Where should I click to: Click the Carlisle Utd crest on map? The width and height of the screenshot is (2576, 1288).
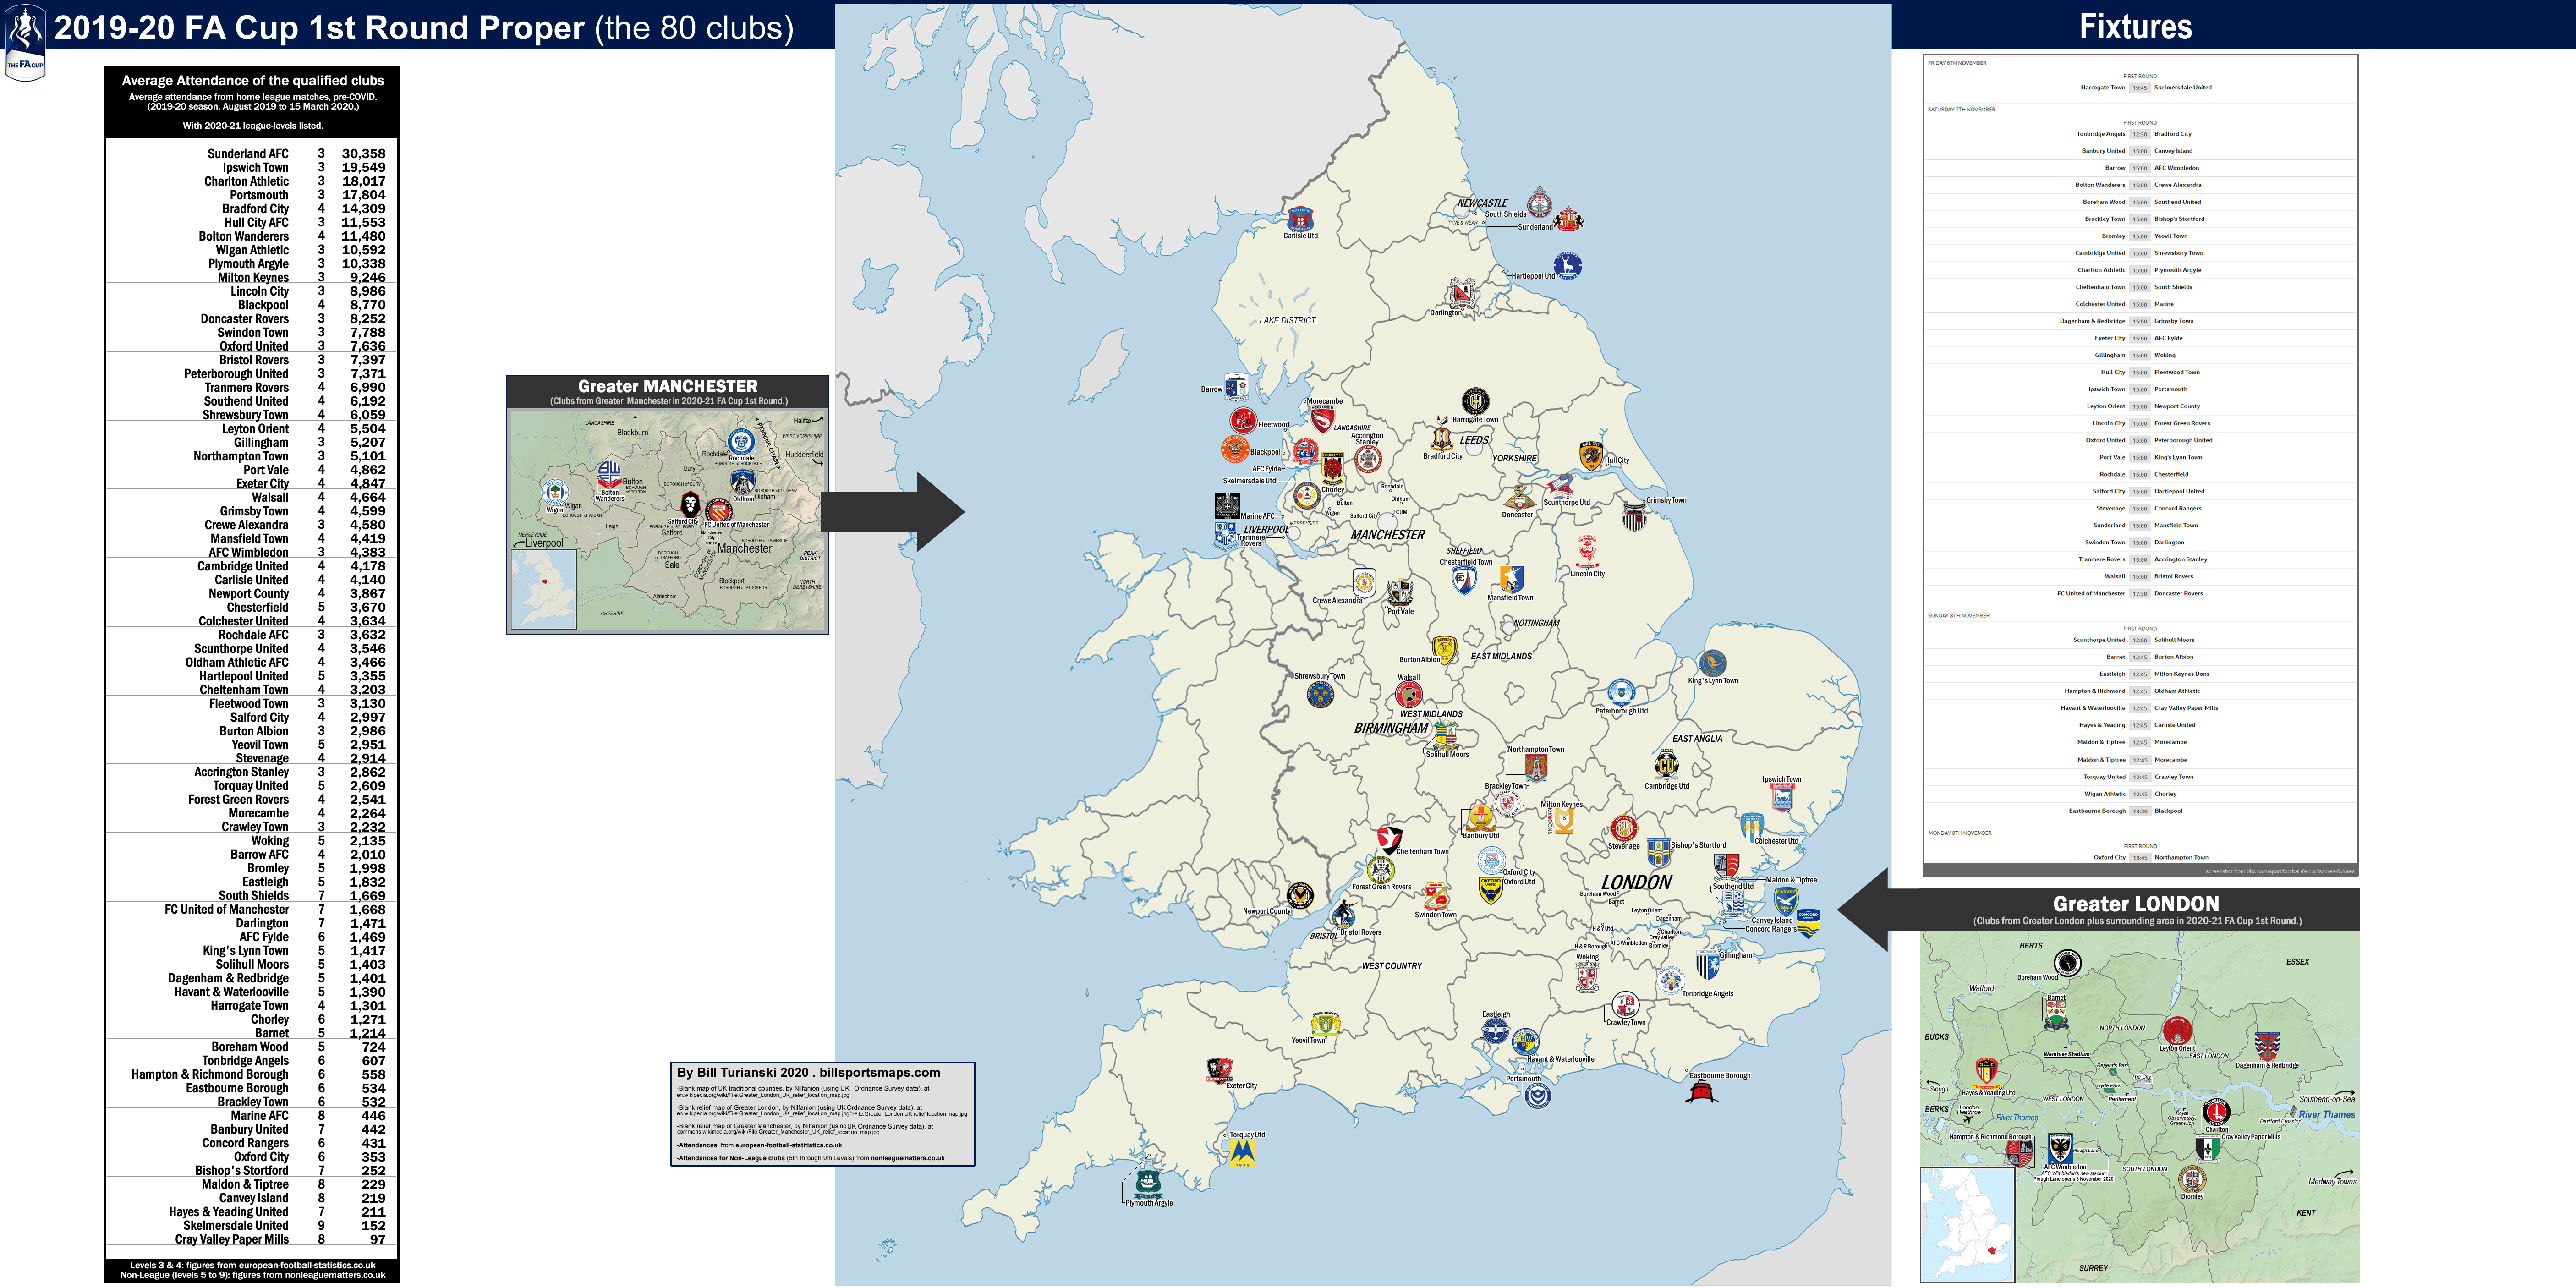tap(1300, 218)
